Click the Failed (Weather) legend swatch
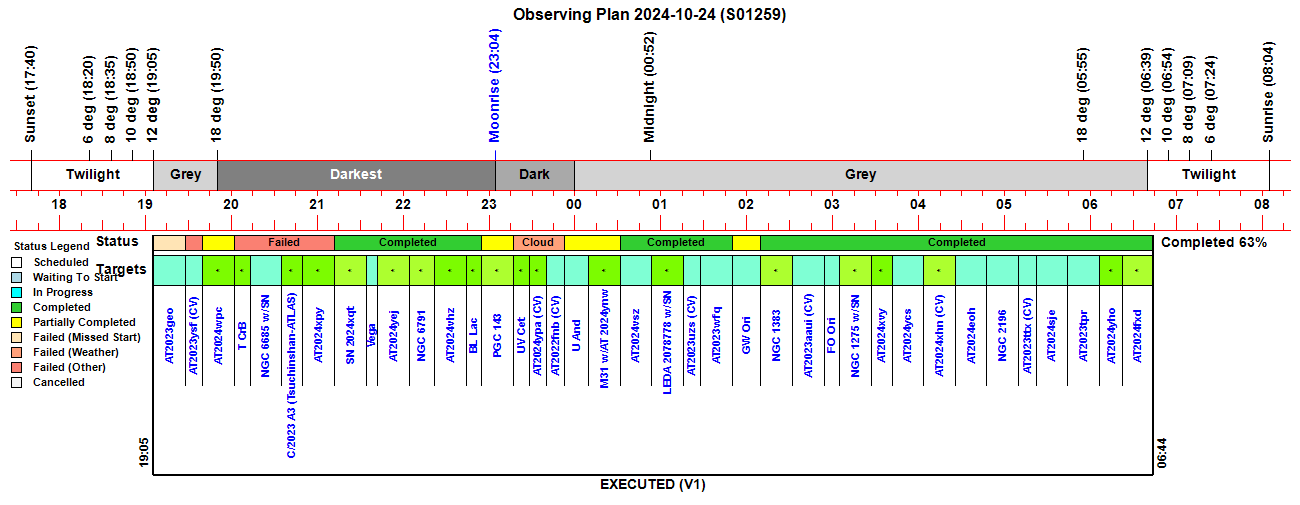This screenshot has height=505, width=1300. [15, 353]
